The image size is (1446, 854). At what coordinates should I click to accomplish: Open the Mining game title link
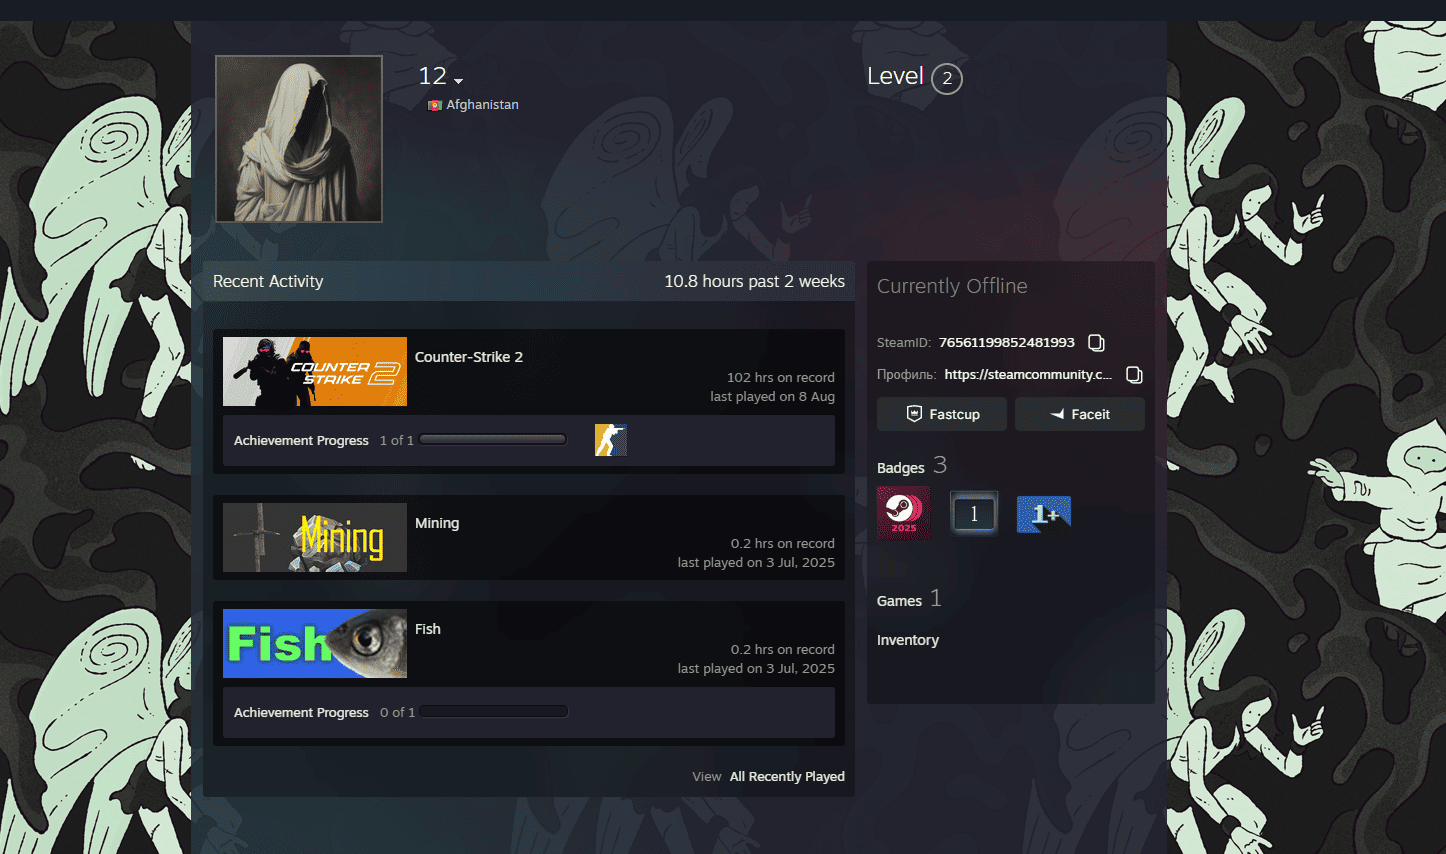point(437,523)
